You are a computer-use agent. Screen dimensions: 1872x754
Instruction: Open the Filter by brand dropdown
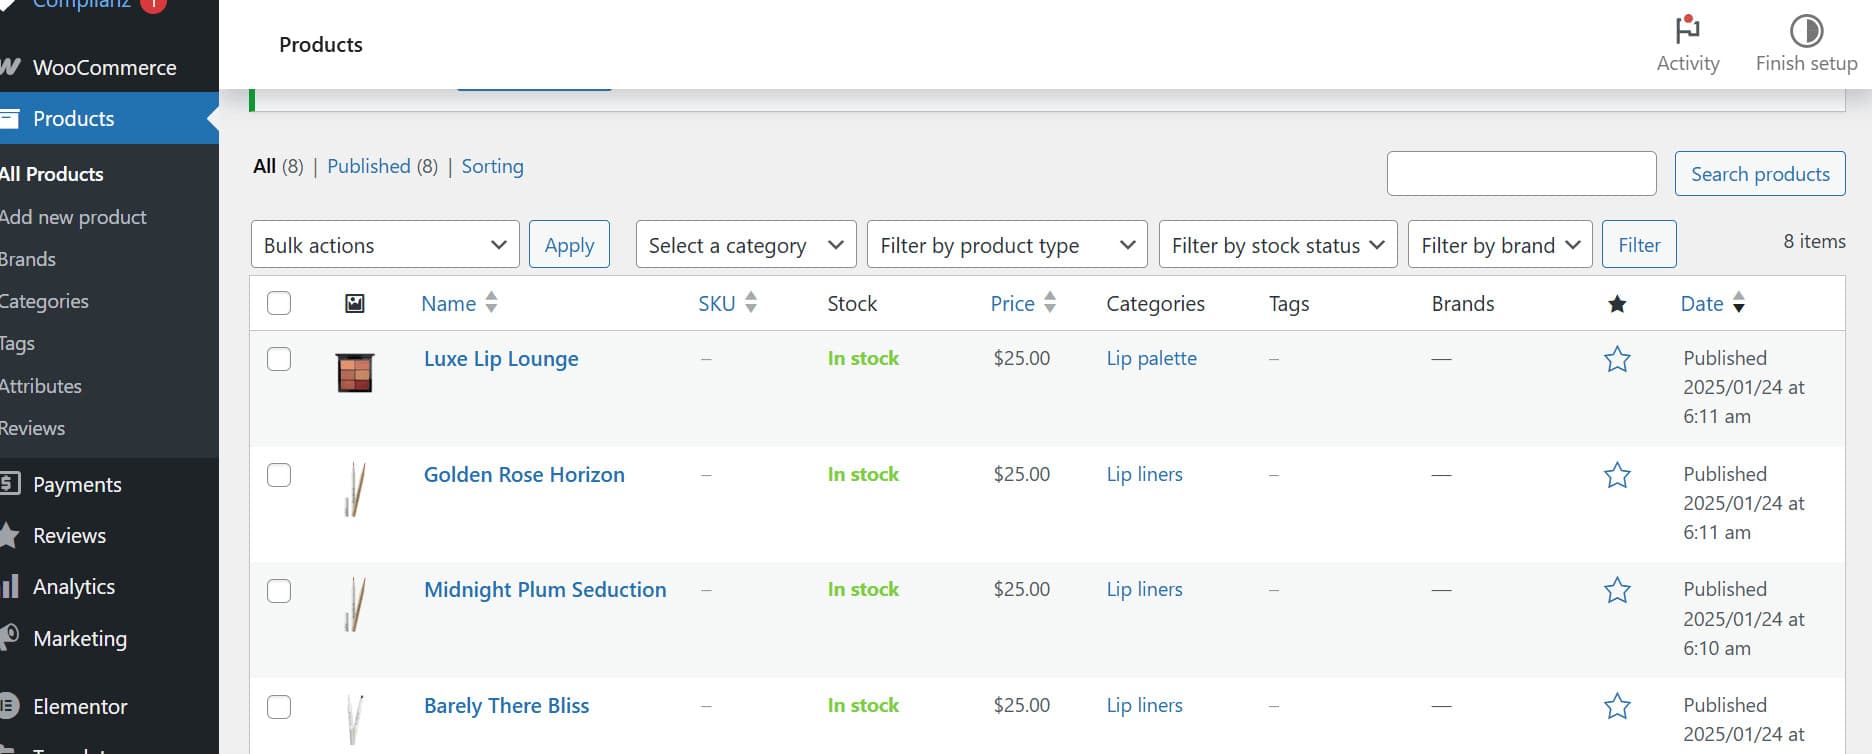point(1500,245)
